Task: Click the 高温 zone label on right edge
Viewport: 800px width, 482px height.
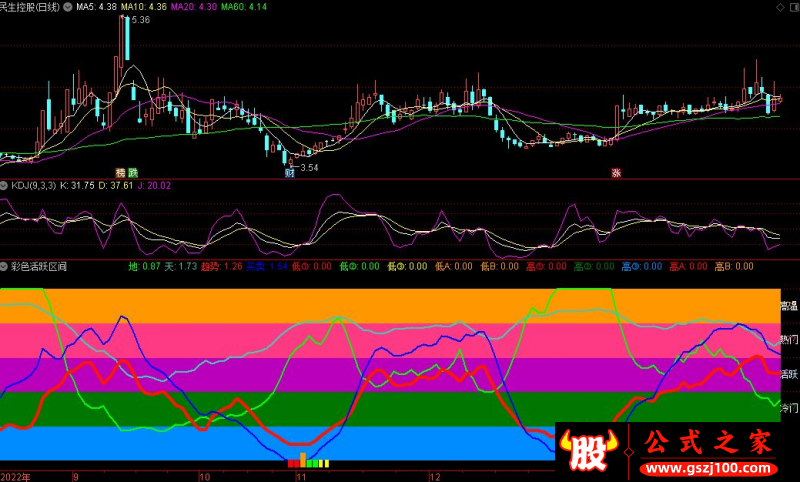Action: point(788,305)
